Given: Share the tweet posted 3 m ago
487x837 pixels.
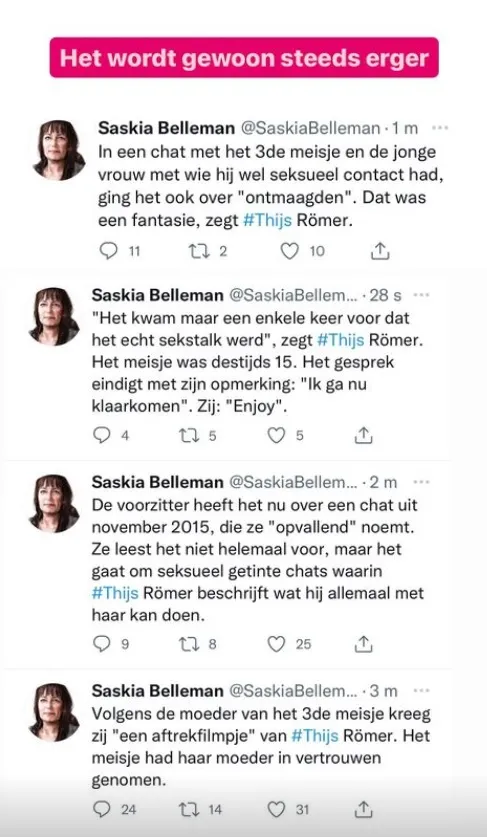Looking at the screenshot, I should 363,810.
